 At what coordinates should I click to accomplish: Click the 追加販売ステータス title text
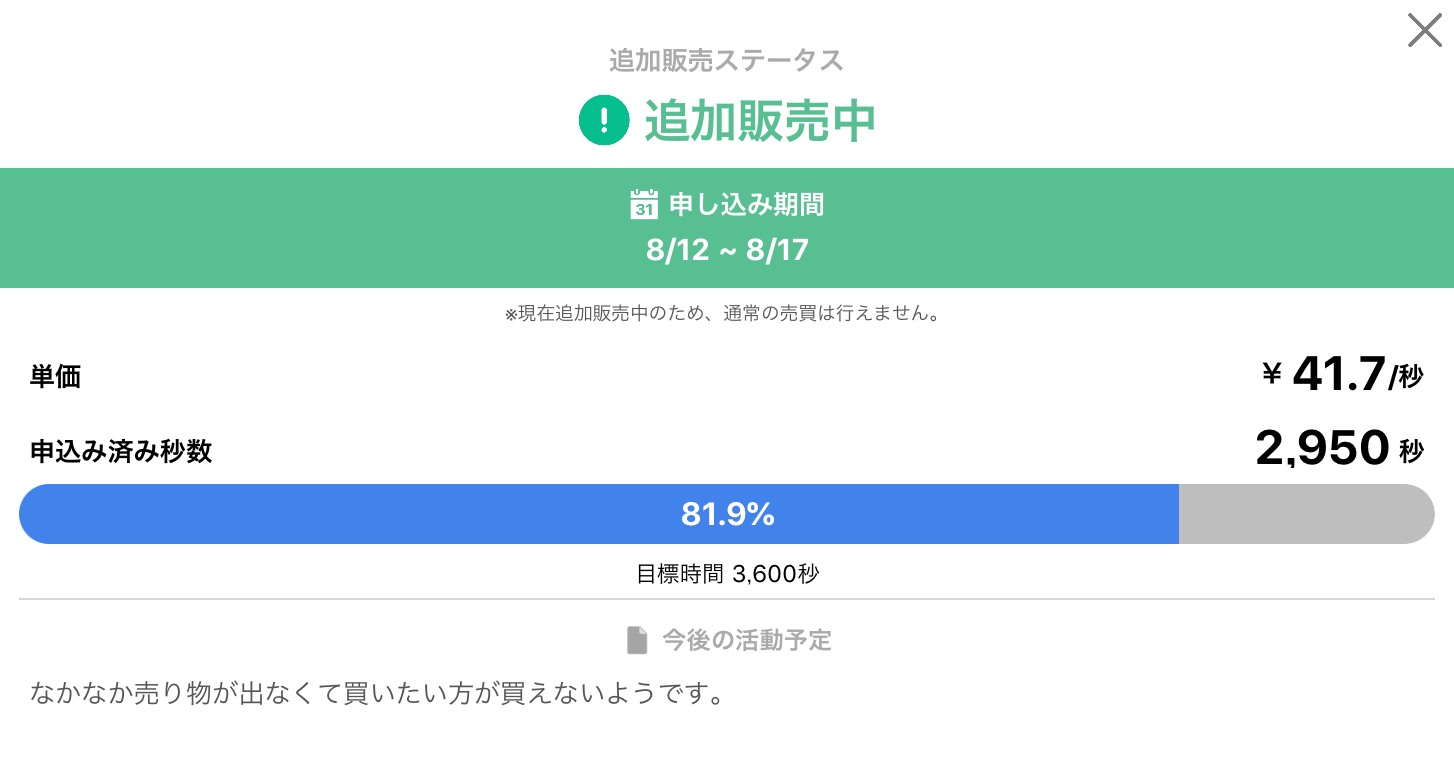[727, 60]
